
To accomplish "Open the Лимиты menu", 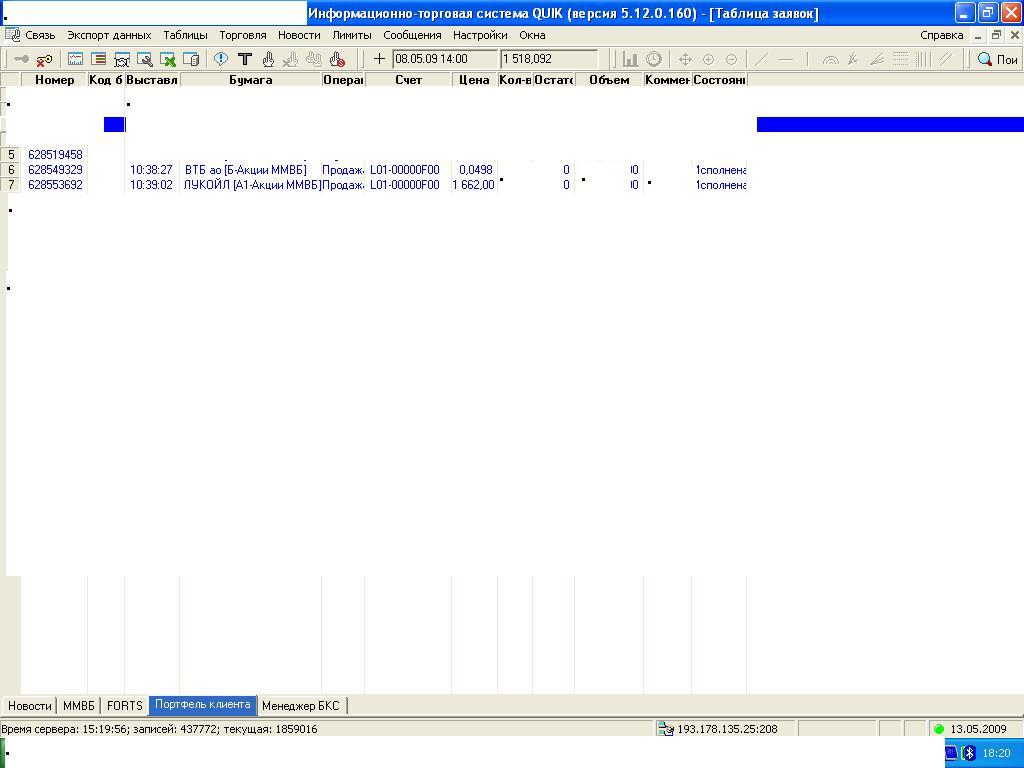I will [352, 35].
